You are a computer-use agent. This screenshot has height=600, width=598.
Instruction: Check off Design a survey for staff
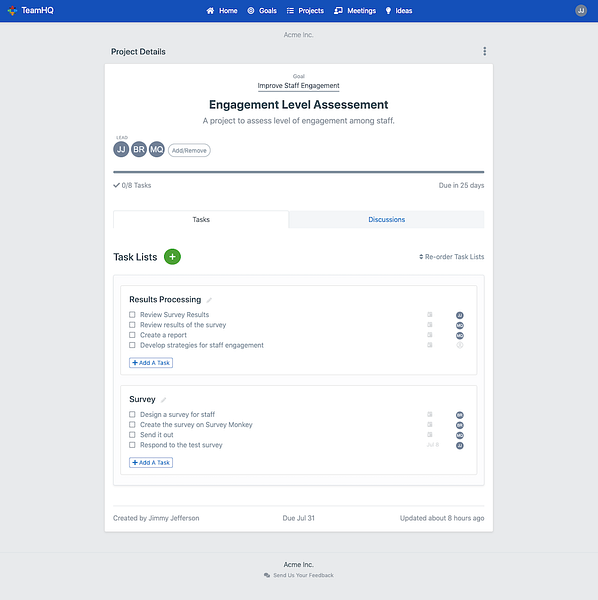tap(132, 414)
